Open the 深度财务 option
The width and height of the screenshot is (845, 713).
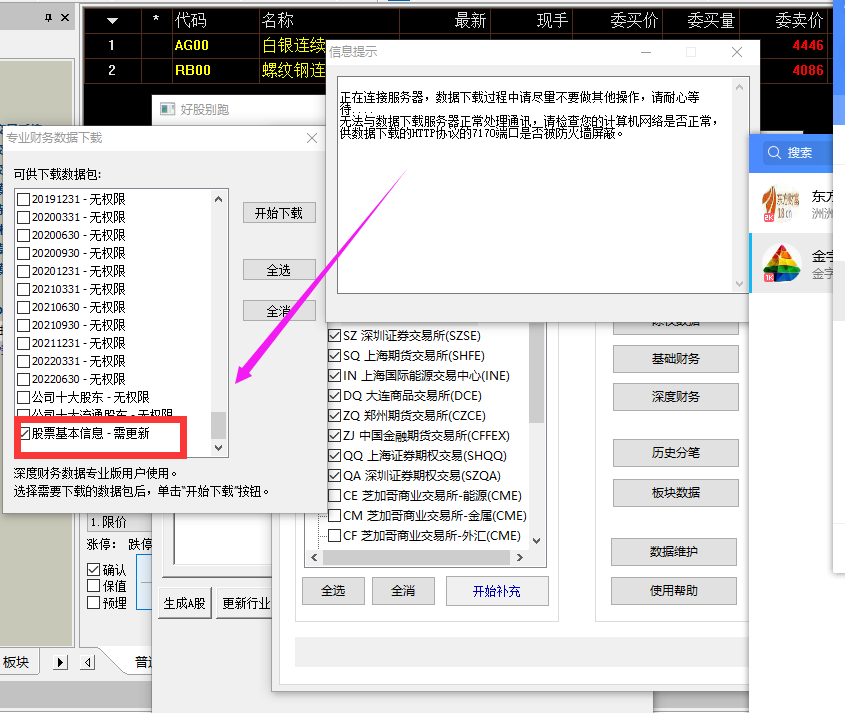675,397
